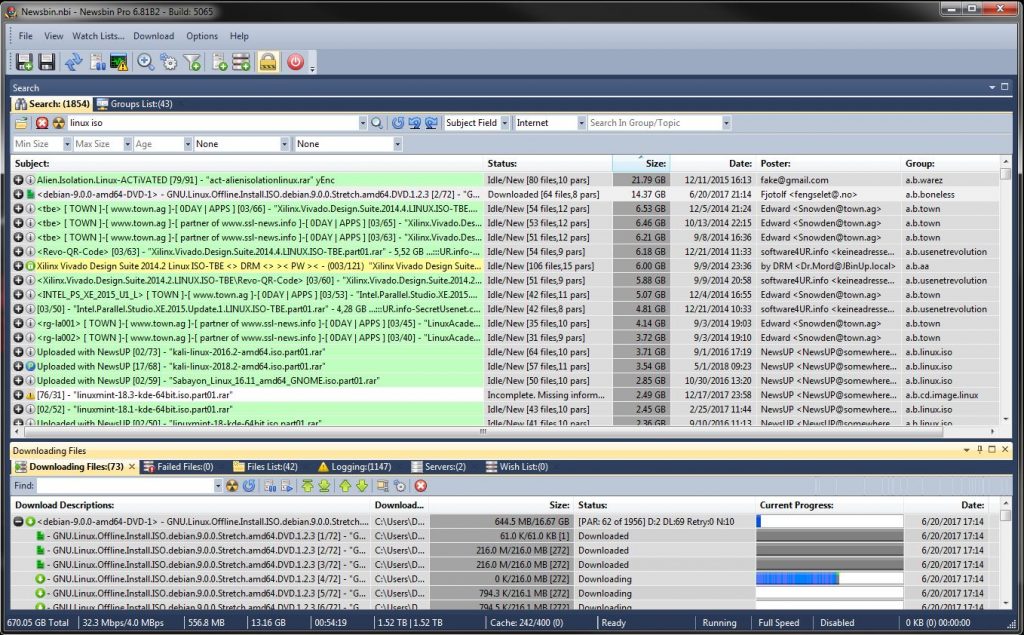Open the Find field dropdown arrow
This screenshot has width=1024, height=635.
coord(218,486)
